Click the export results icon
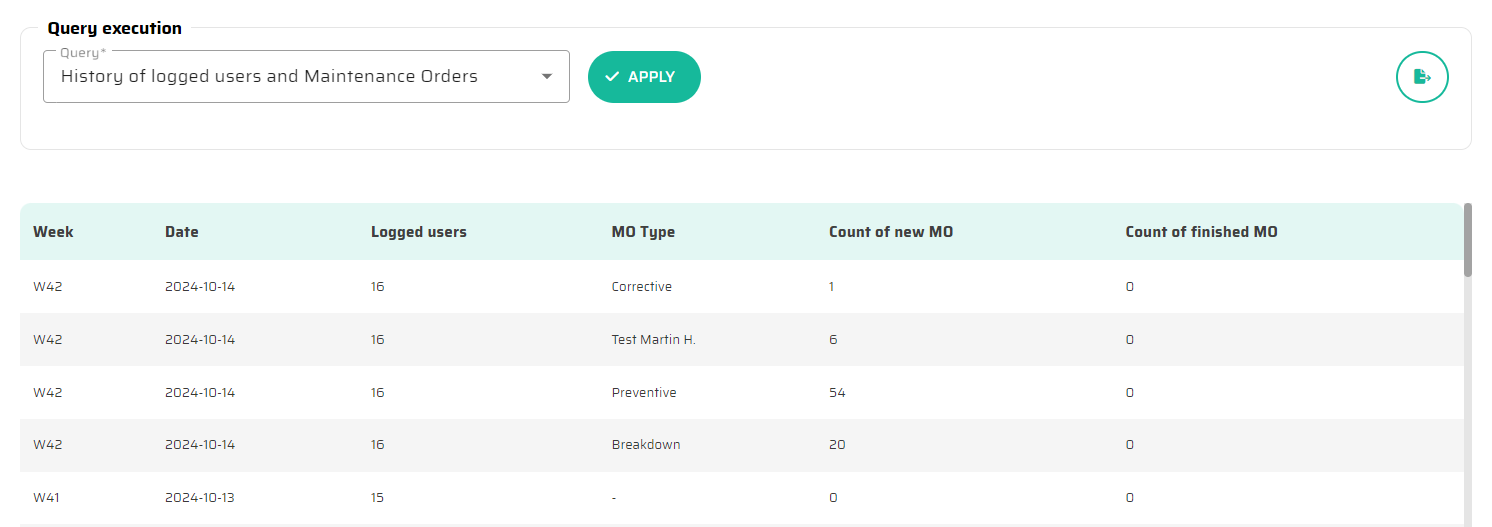1492x527 pixels. click(1422, 77)
